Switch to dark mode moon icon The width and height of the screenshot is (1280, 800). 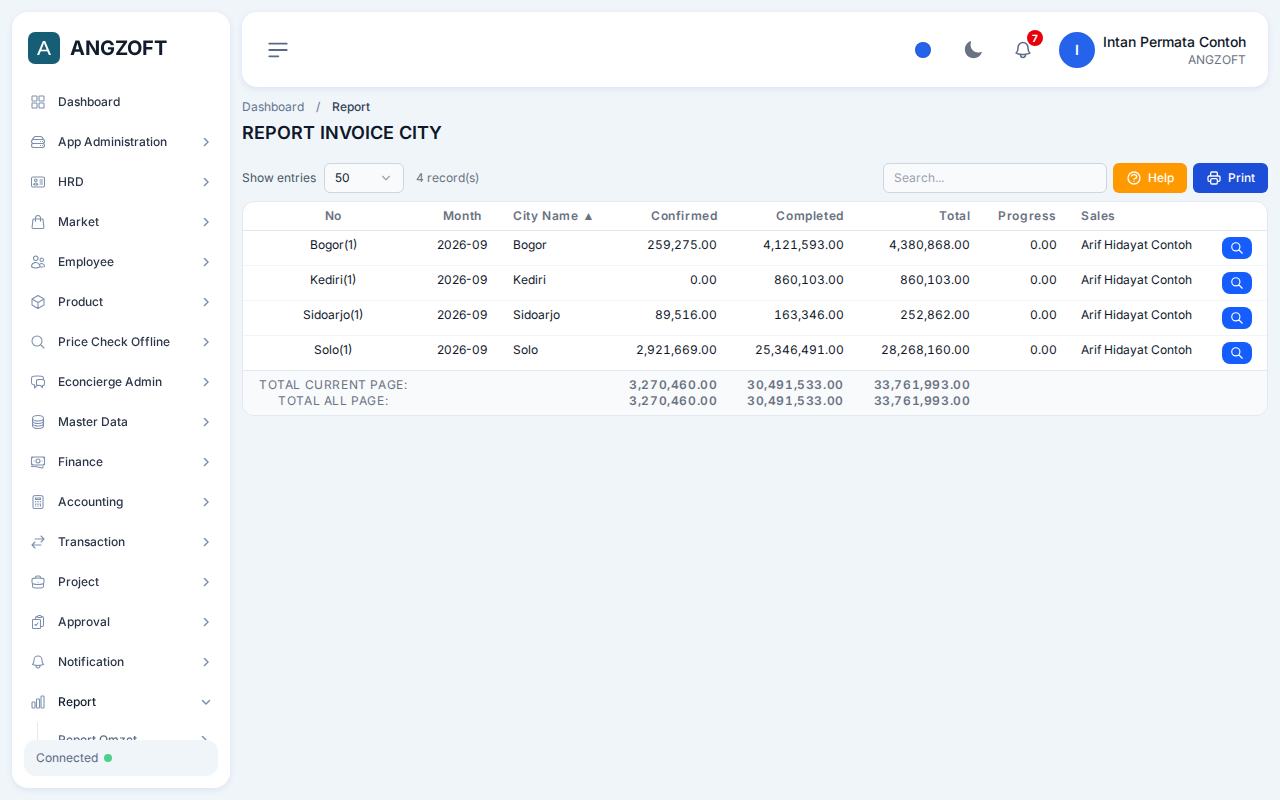(x=973, y=50)
